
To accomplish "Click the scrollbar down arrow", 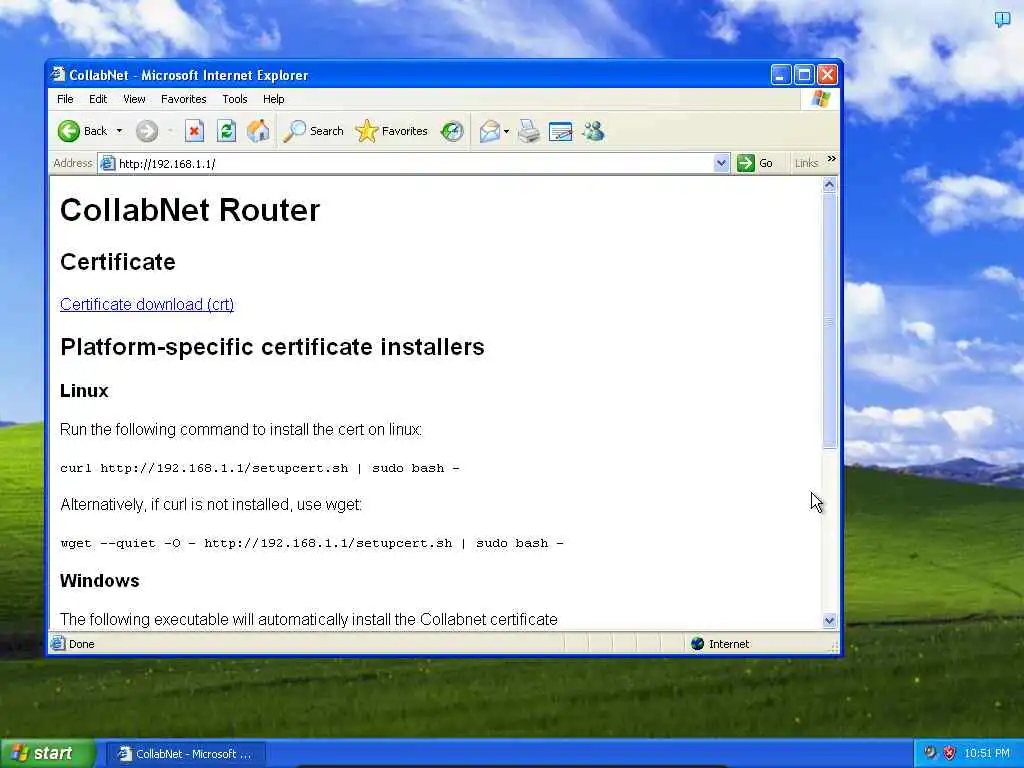I will tap(829, 621).
